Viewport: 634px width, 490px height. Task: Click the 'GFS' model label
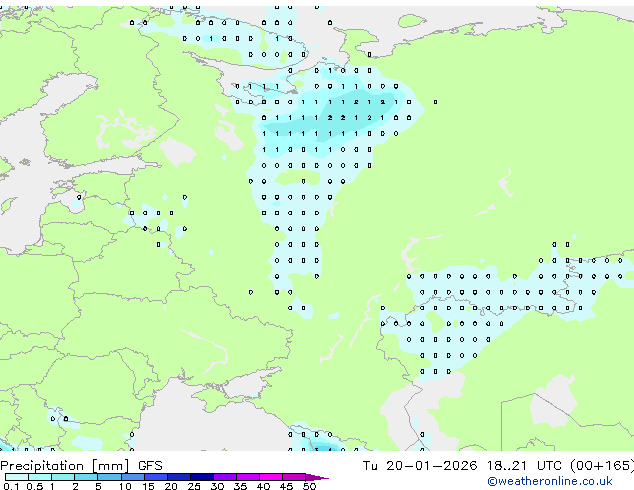[x=150, y=466]
